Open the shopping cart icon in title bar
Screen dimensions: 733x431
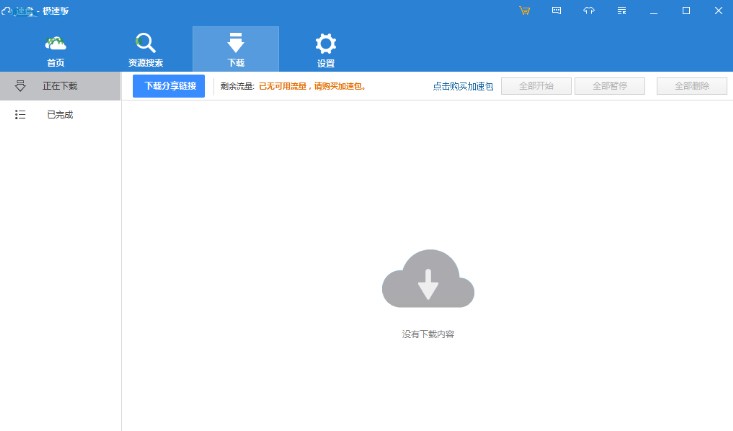coord(525,10)
